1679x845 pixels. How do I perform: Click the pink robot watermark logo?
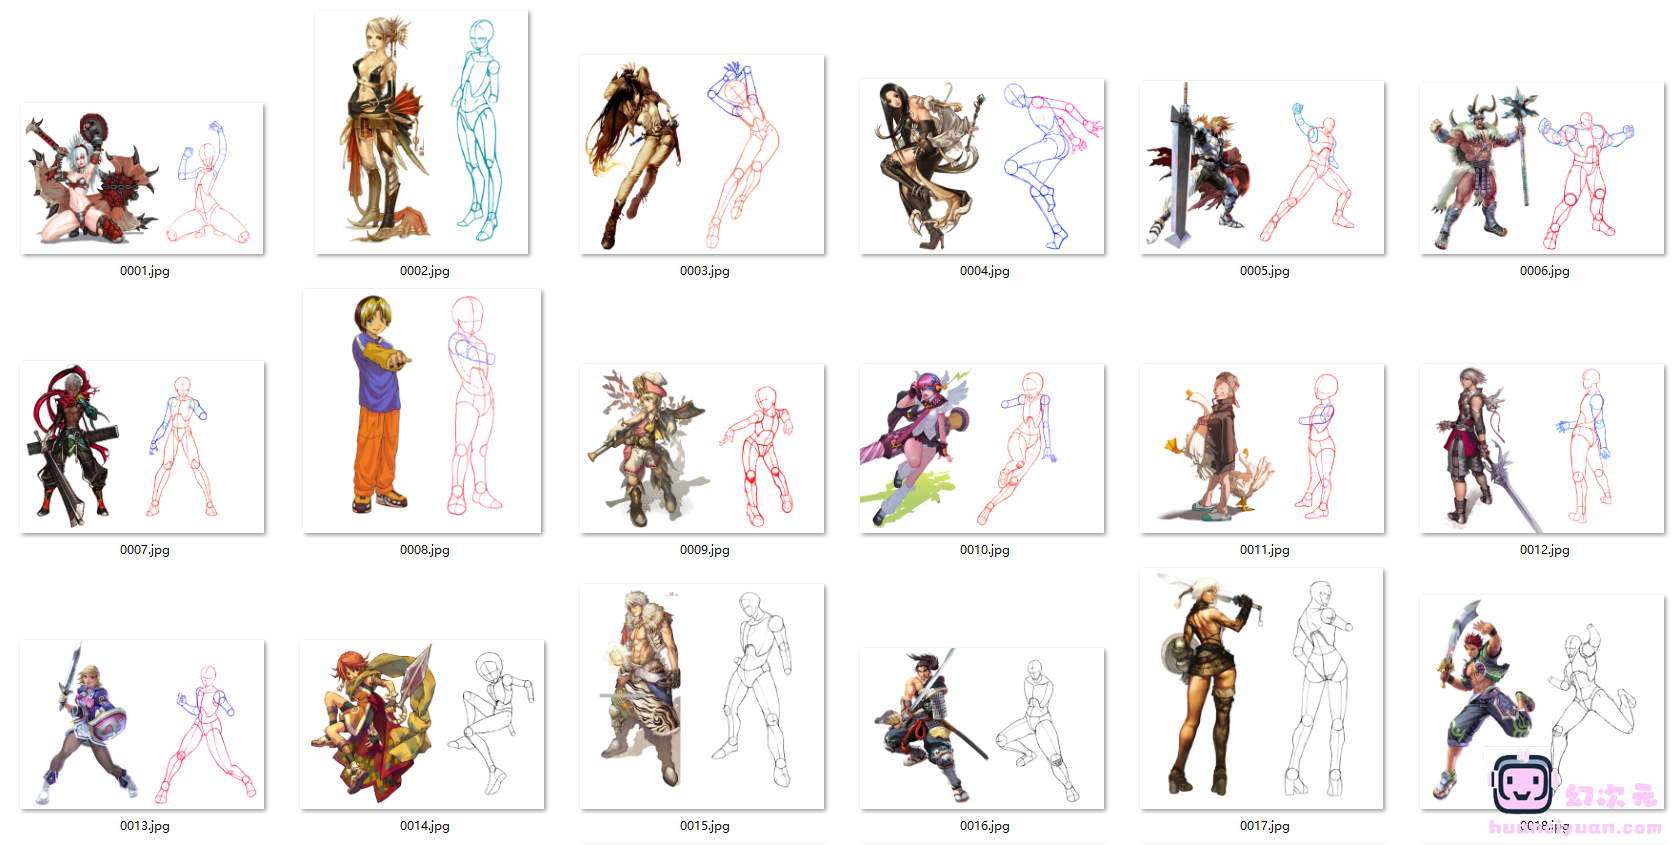point(1522,784)
